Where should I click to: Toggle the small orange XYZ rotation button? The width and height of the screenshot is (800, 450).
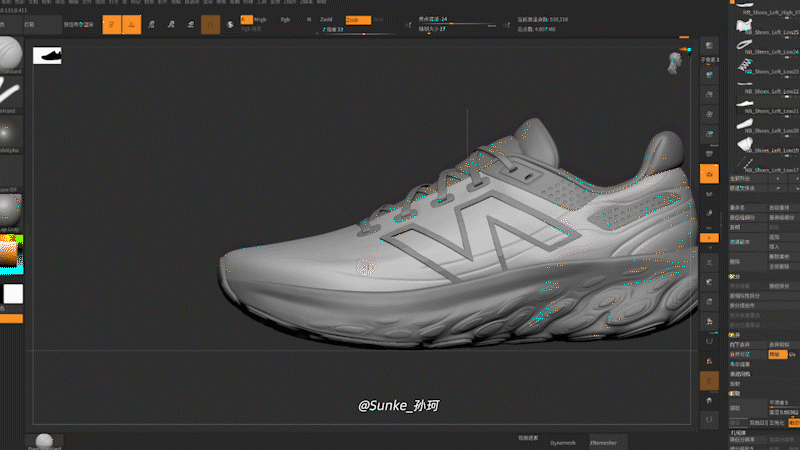tap(709, 238)
